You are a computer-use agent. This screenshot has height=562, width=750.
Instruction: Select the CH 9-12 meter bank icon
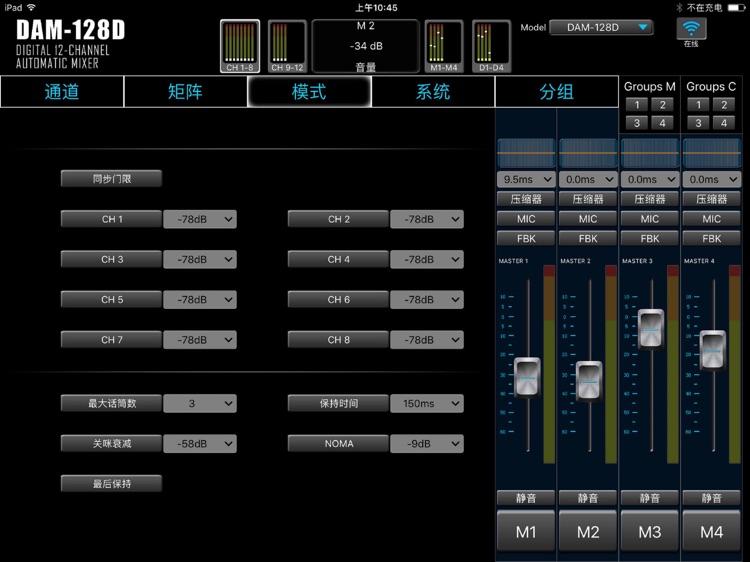click(287, 46)
